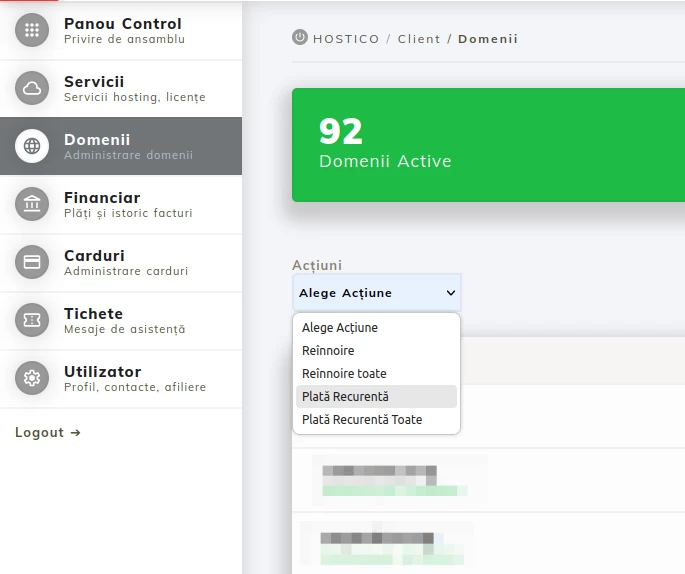Open the Financiar menu item
Screen dimensions: 685x574
pos(102,198)
